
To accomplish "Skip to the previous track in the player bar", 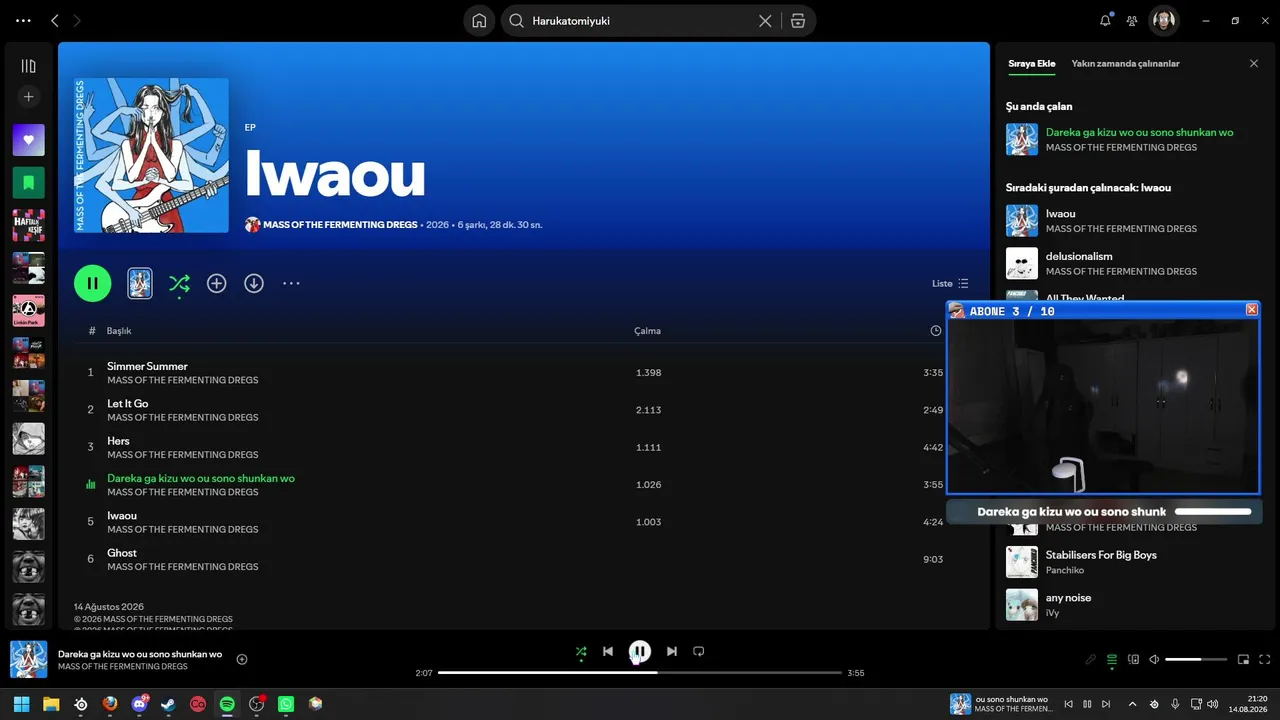I will pyautogui.click(x=608, y=651).
